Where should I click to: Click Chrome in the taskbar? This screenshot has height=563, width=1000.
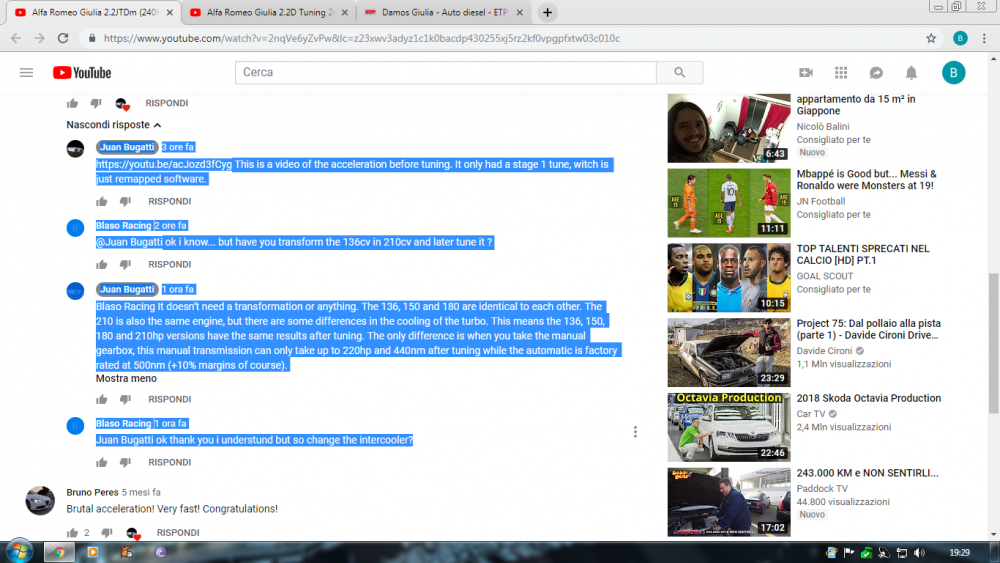click(x=59, y=552)
